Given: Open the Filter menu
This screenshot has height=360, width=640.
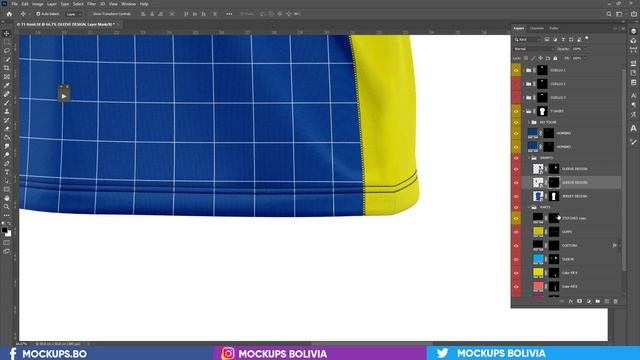Looking at the screenshot, I should coord(91,4).
